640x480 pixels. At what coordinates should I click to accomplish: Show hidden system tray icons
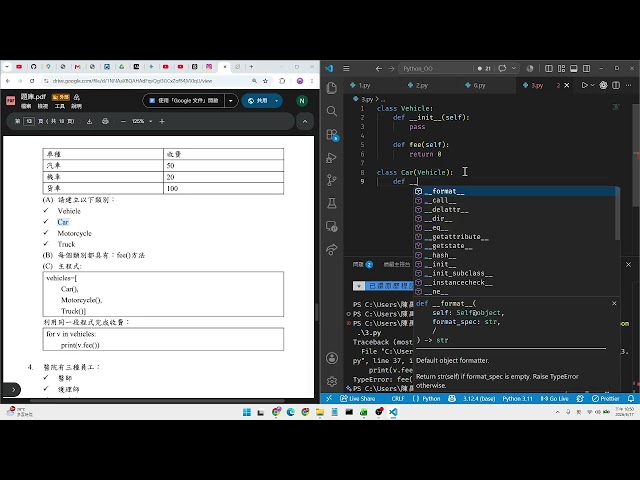(558, 412)
